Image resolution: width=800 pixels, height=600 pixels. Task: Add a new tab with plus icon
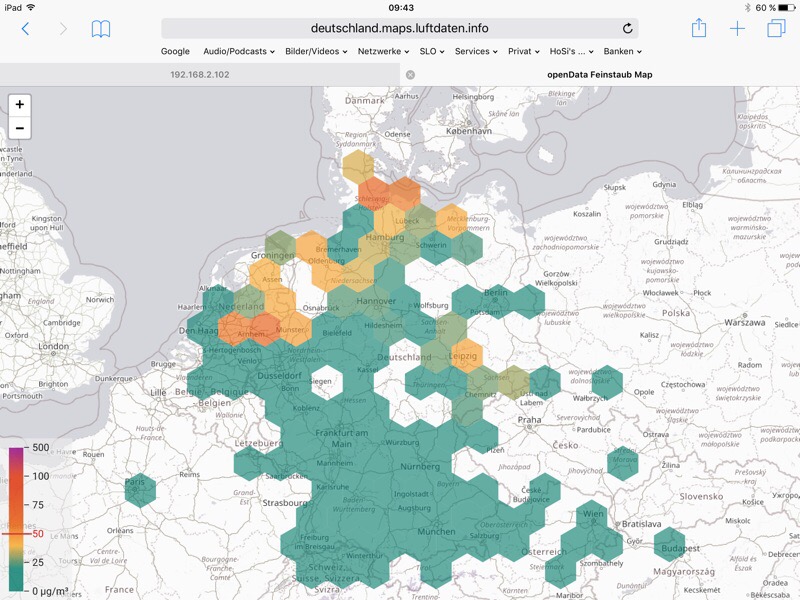point(737,29)
